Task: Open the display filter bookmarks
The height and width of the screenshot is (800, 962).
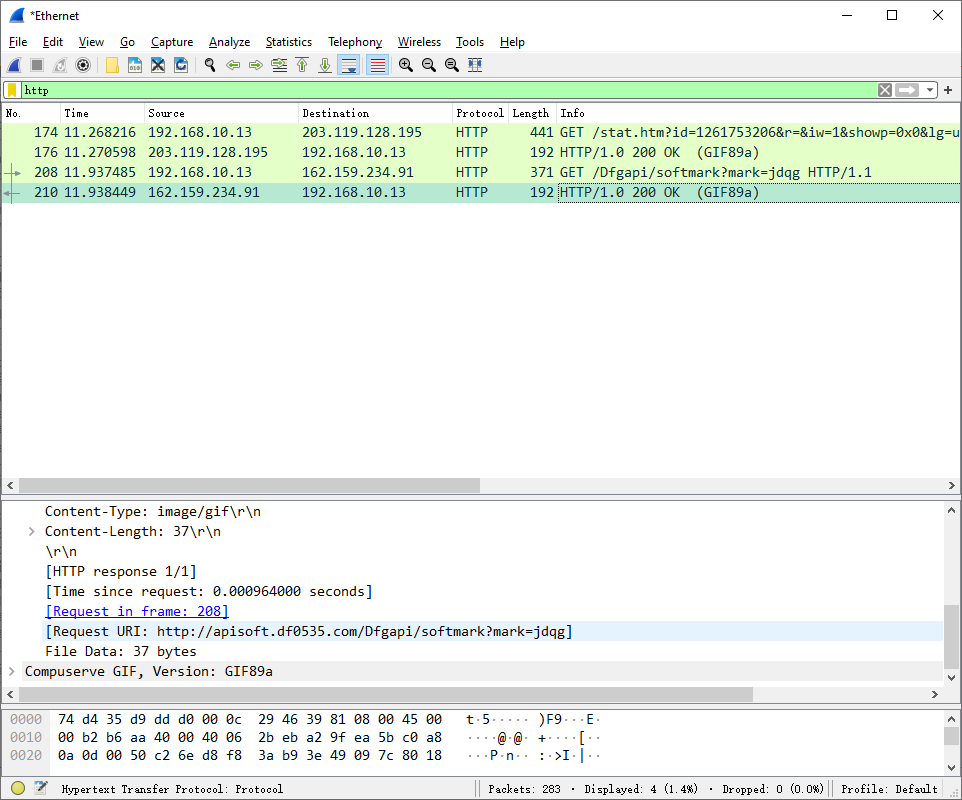Action: [x=12, y=90]
